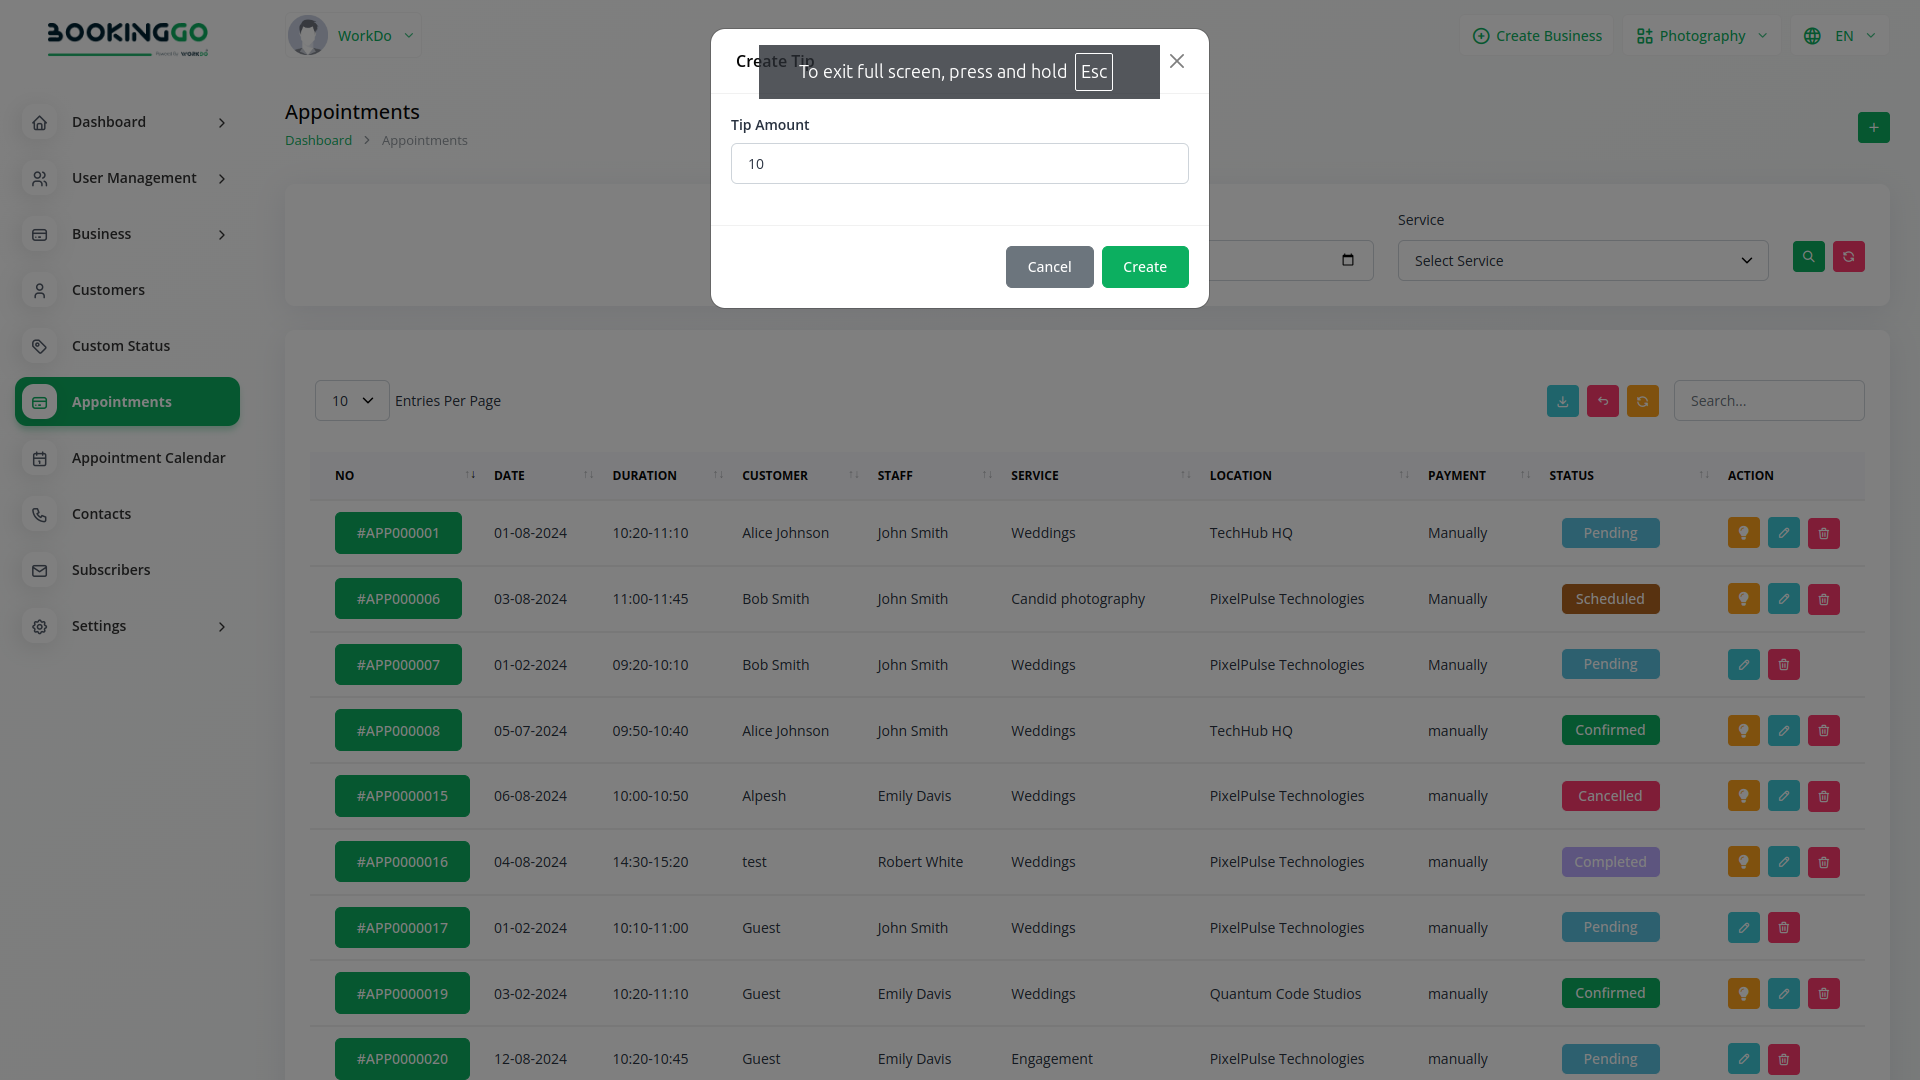Click the tip icon for #APP000001

click(x=1743, y=533)
